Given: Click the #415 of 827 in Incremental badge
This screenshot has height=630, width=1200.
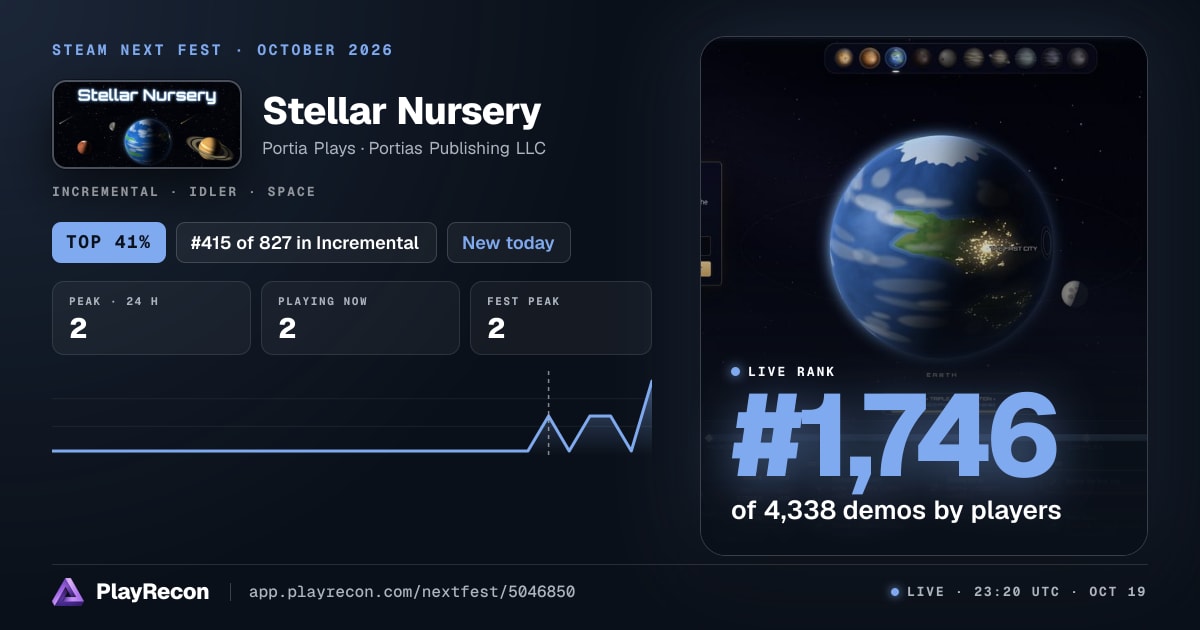Looking at the screenshot, I should [306, 242].
